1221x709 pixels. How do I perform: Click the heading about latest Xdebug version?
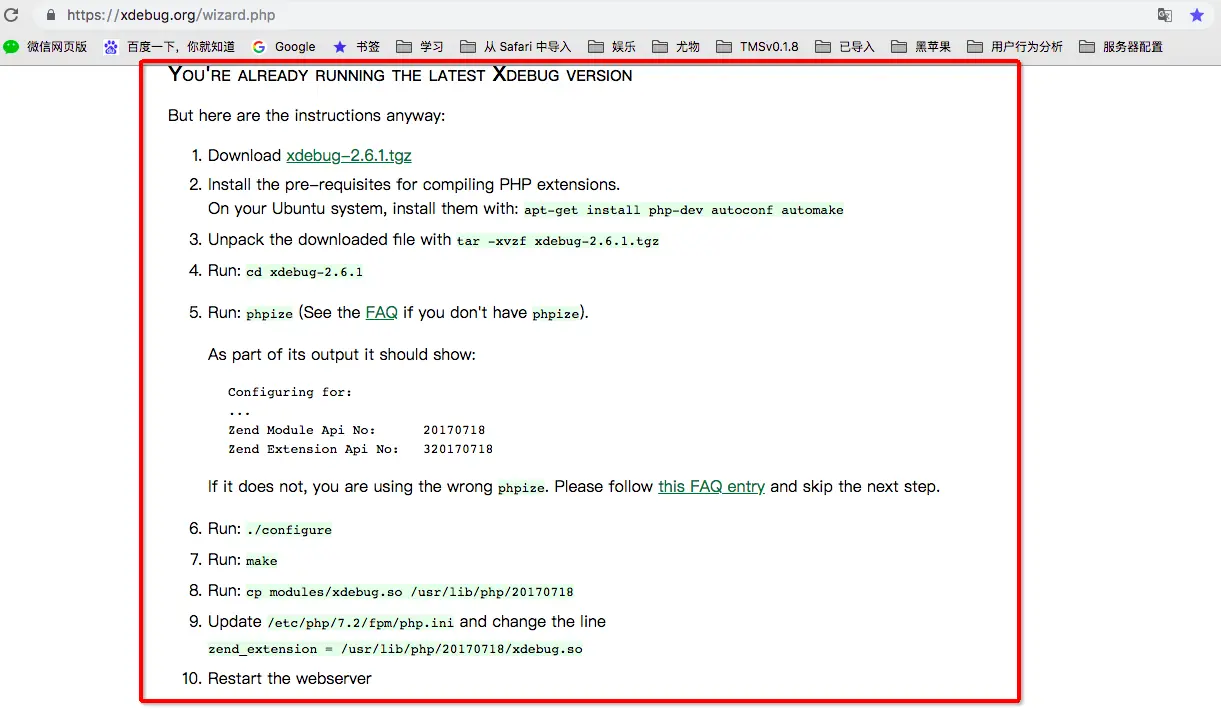tap(400, 75)
